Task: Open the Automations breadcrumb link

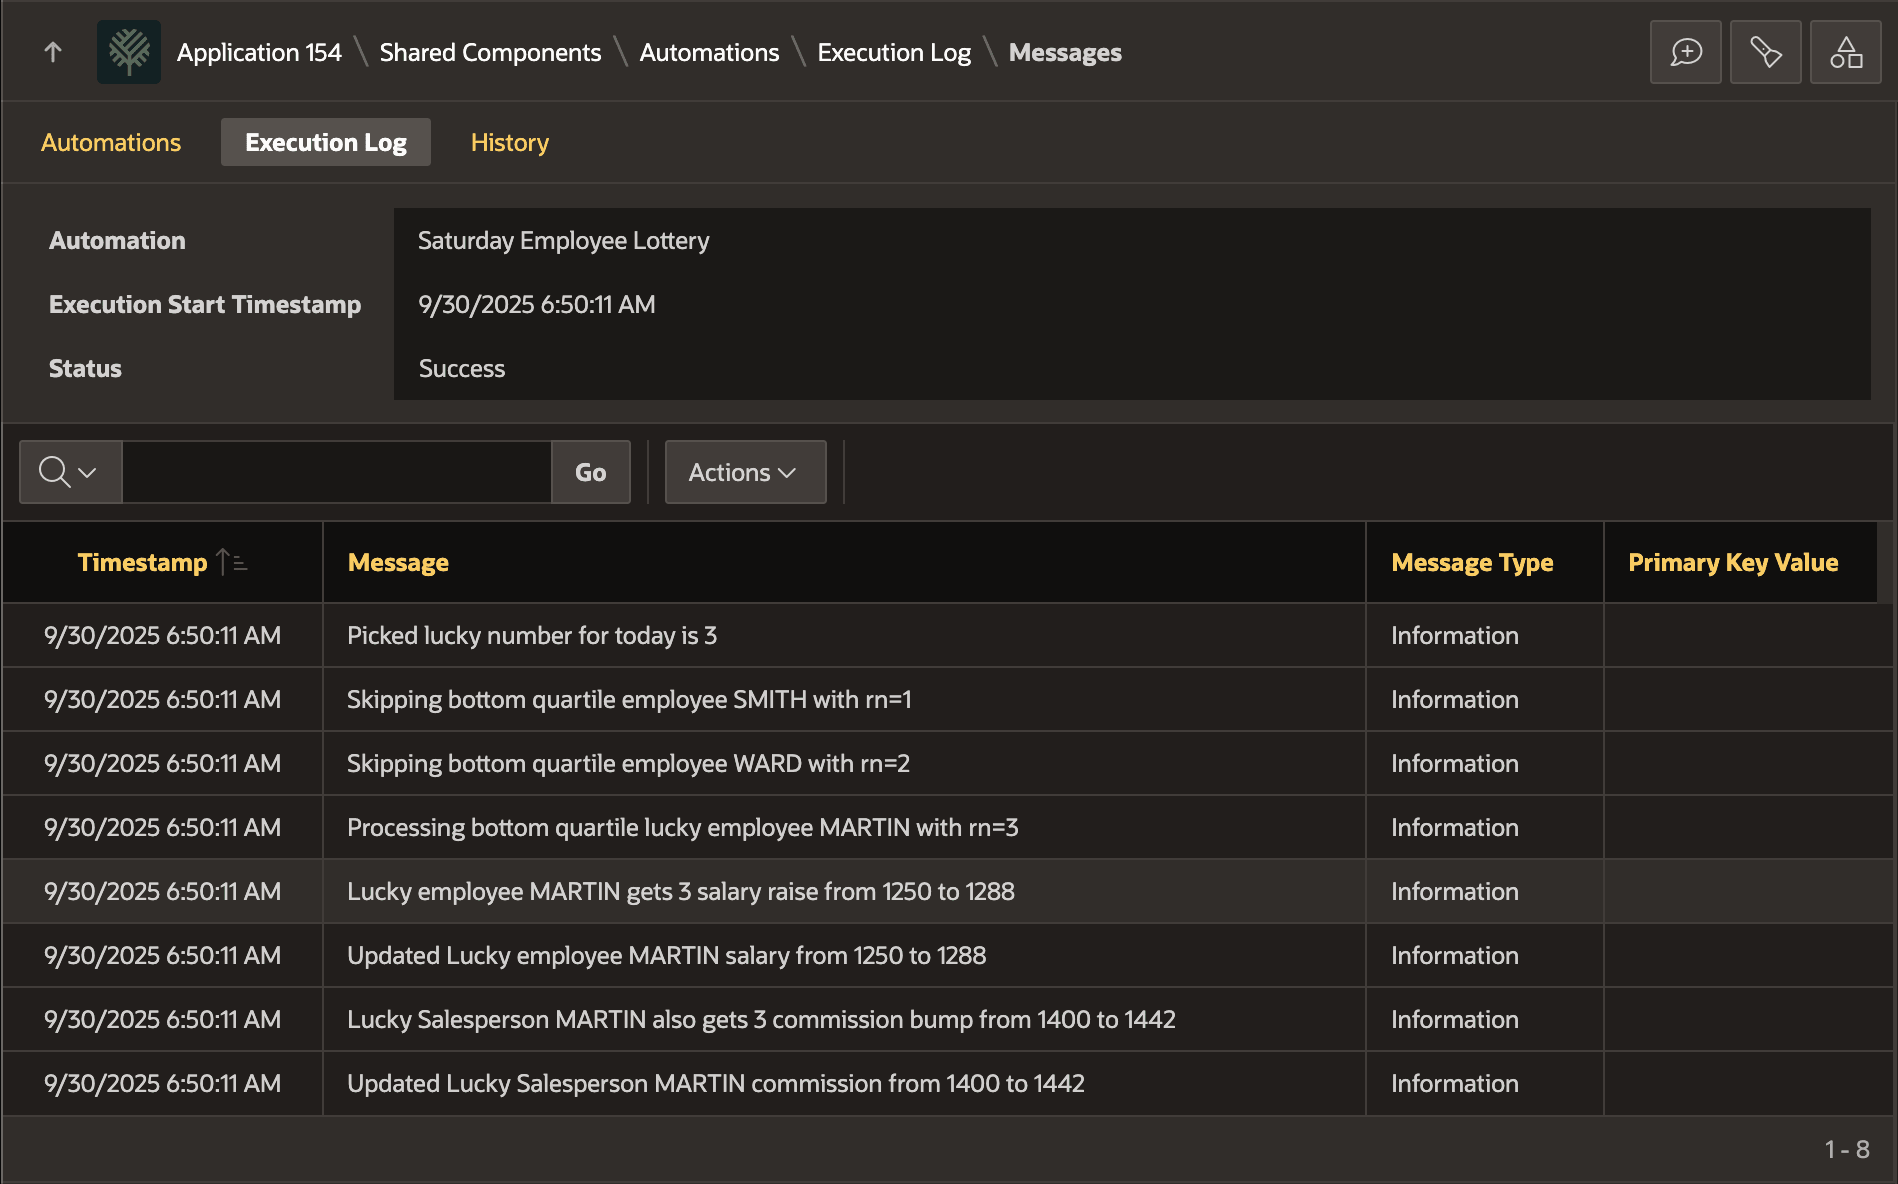Action: 709,52
